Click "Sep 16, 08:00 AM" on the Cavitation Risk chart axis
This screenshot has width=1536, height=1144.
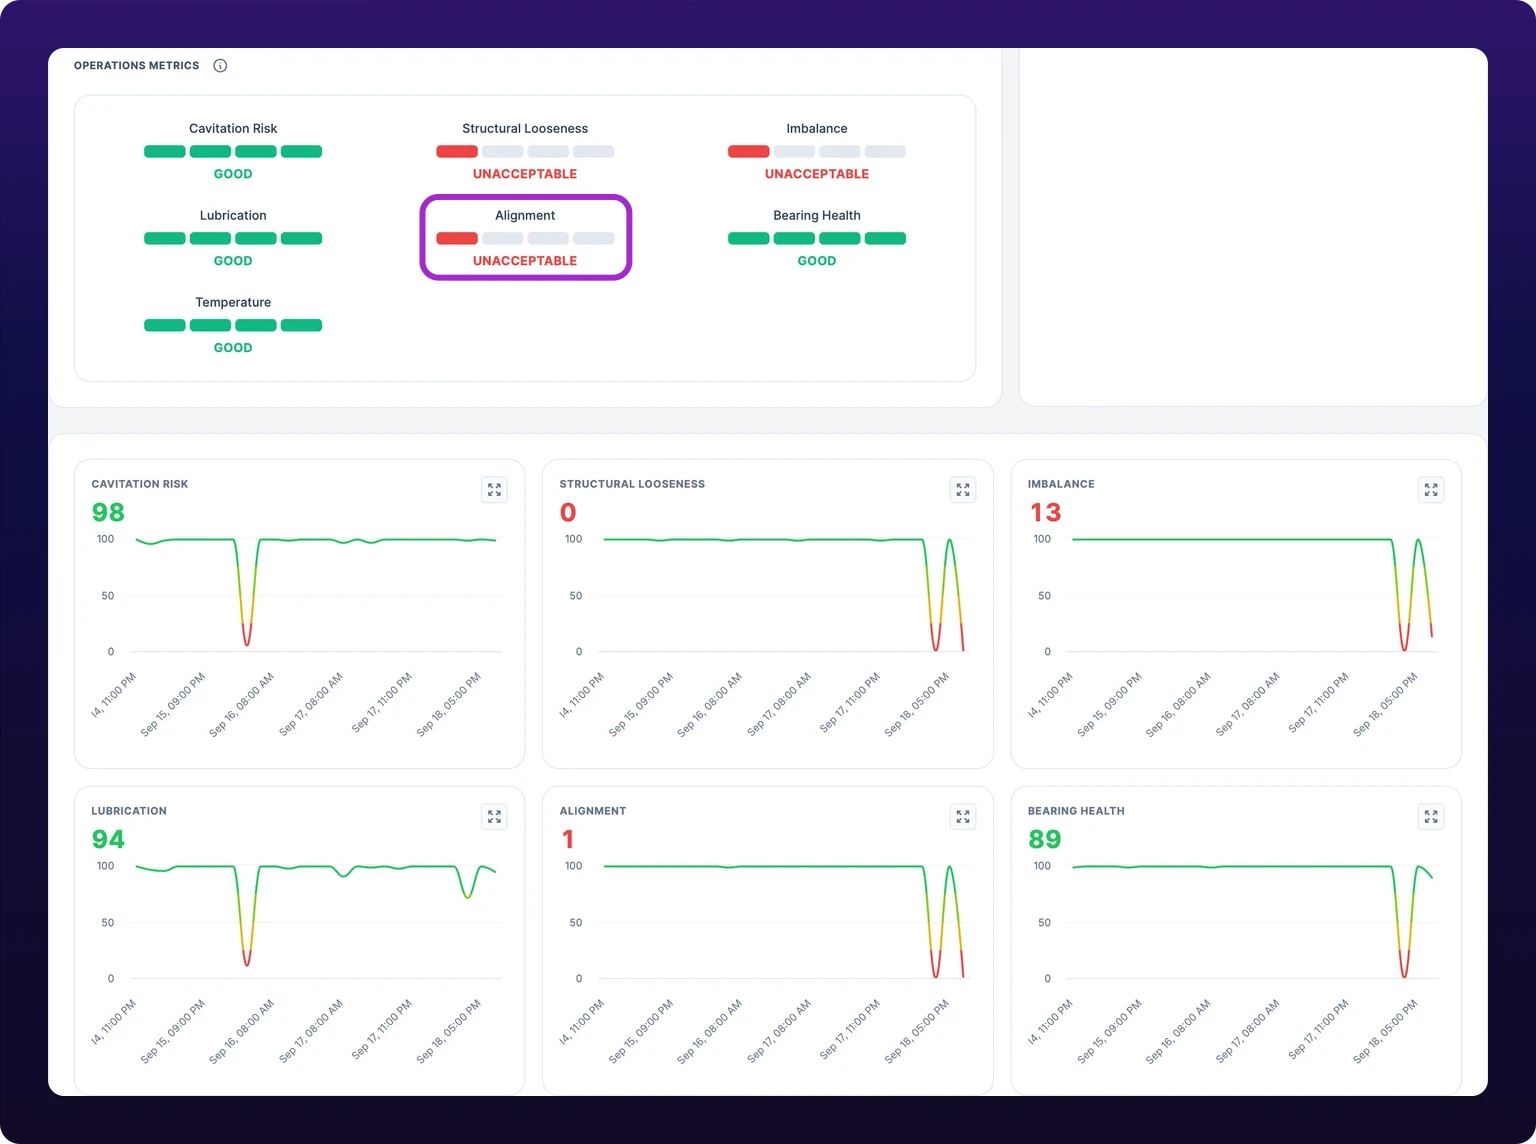[242, 705]
